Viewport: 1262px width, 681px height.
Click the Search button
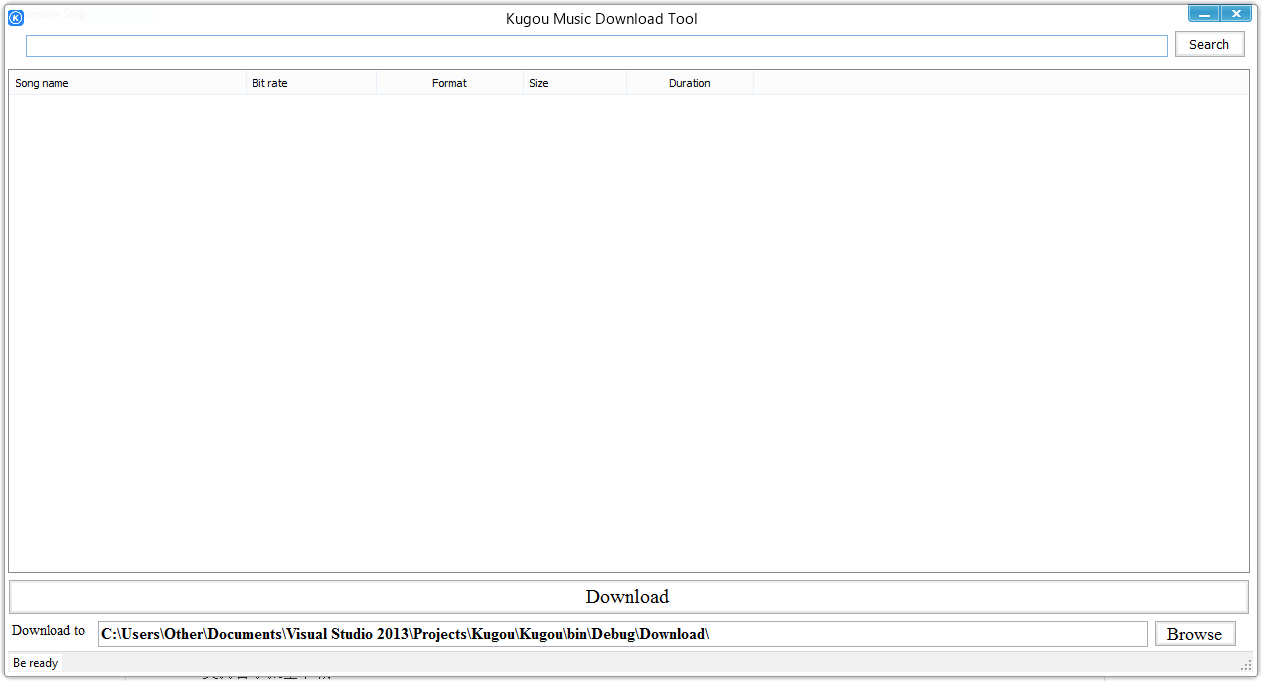(x=1209, y=45)
